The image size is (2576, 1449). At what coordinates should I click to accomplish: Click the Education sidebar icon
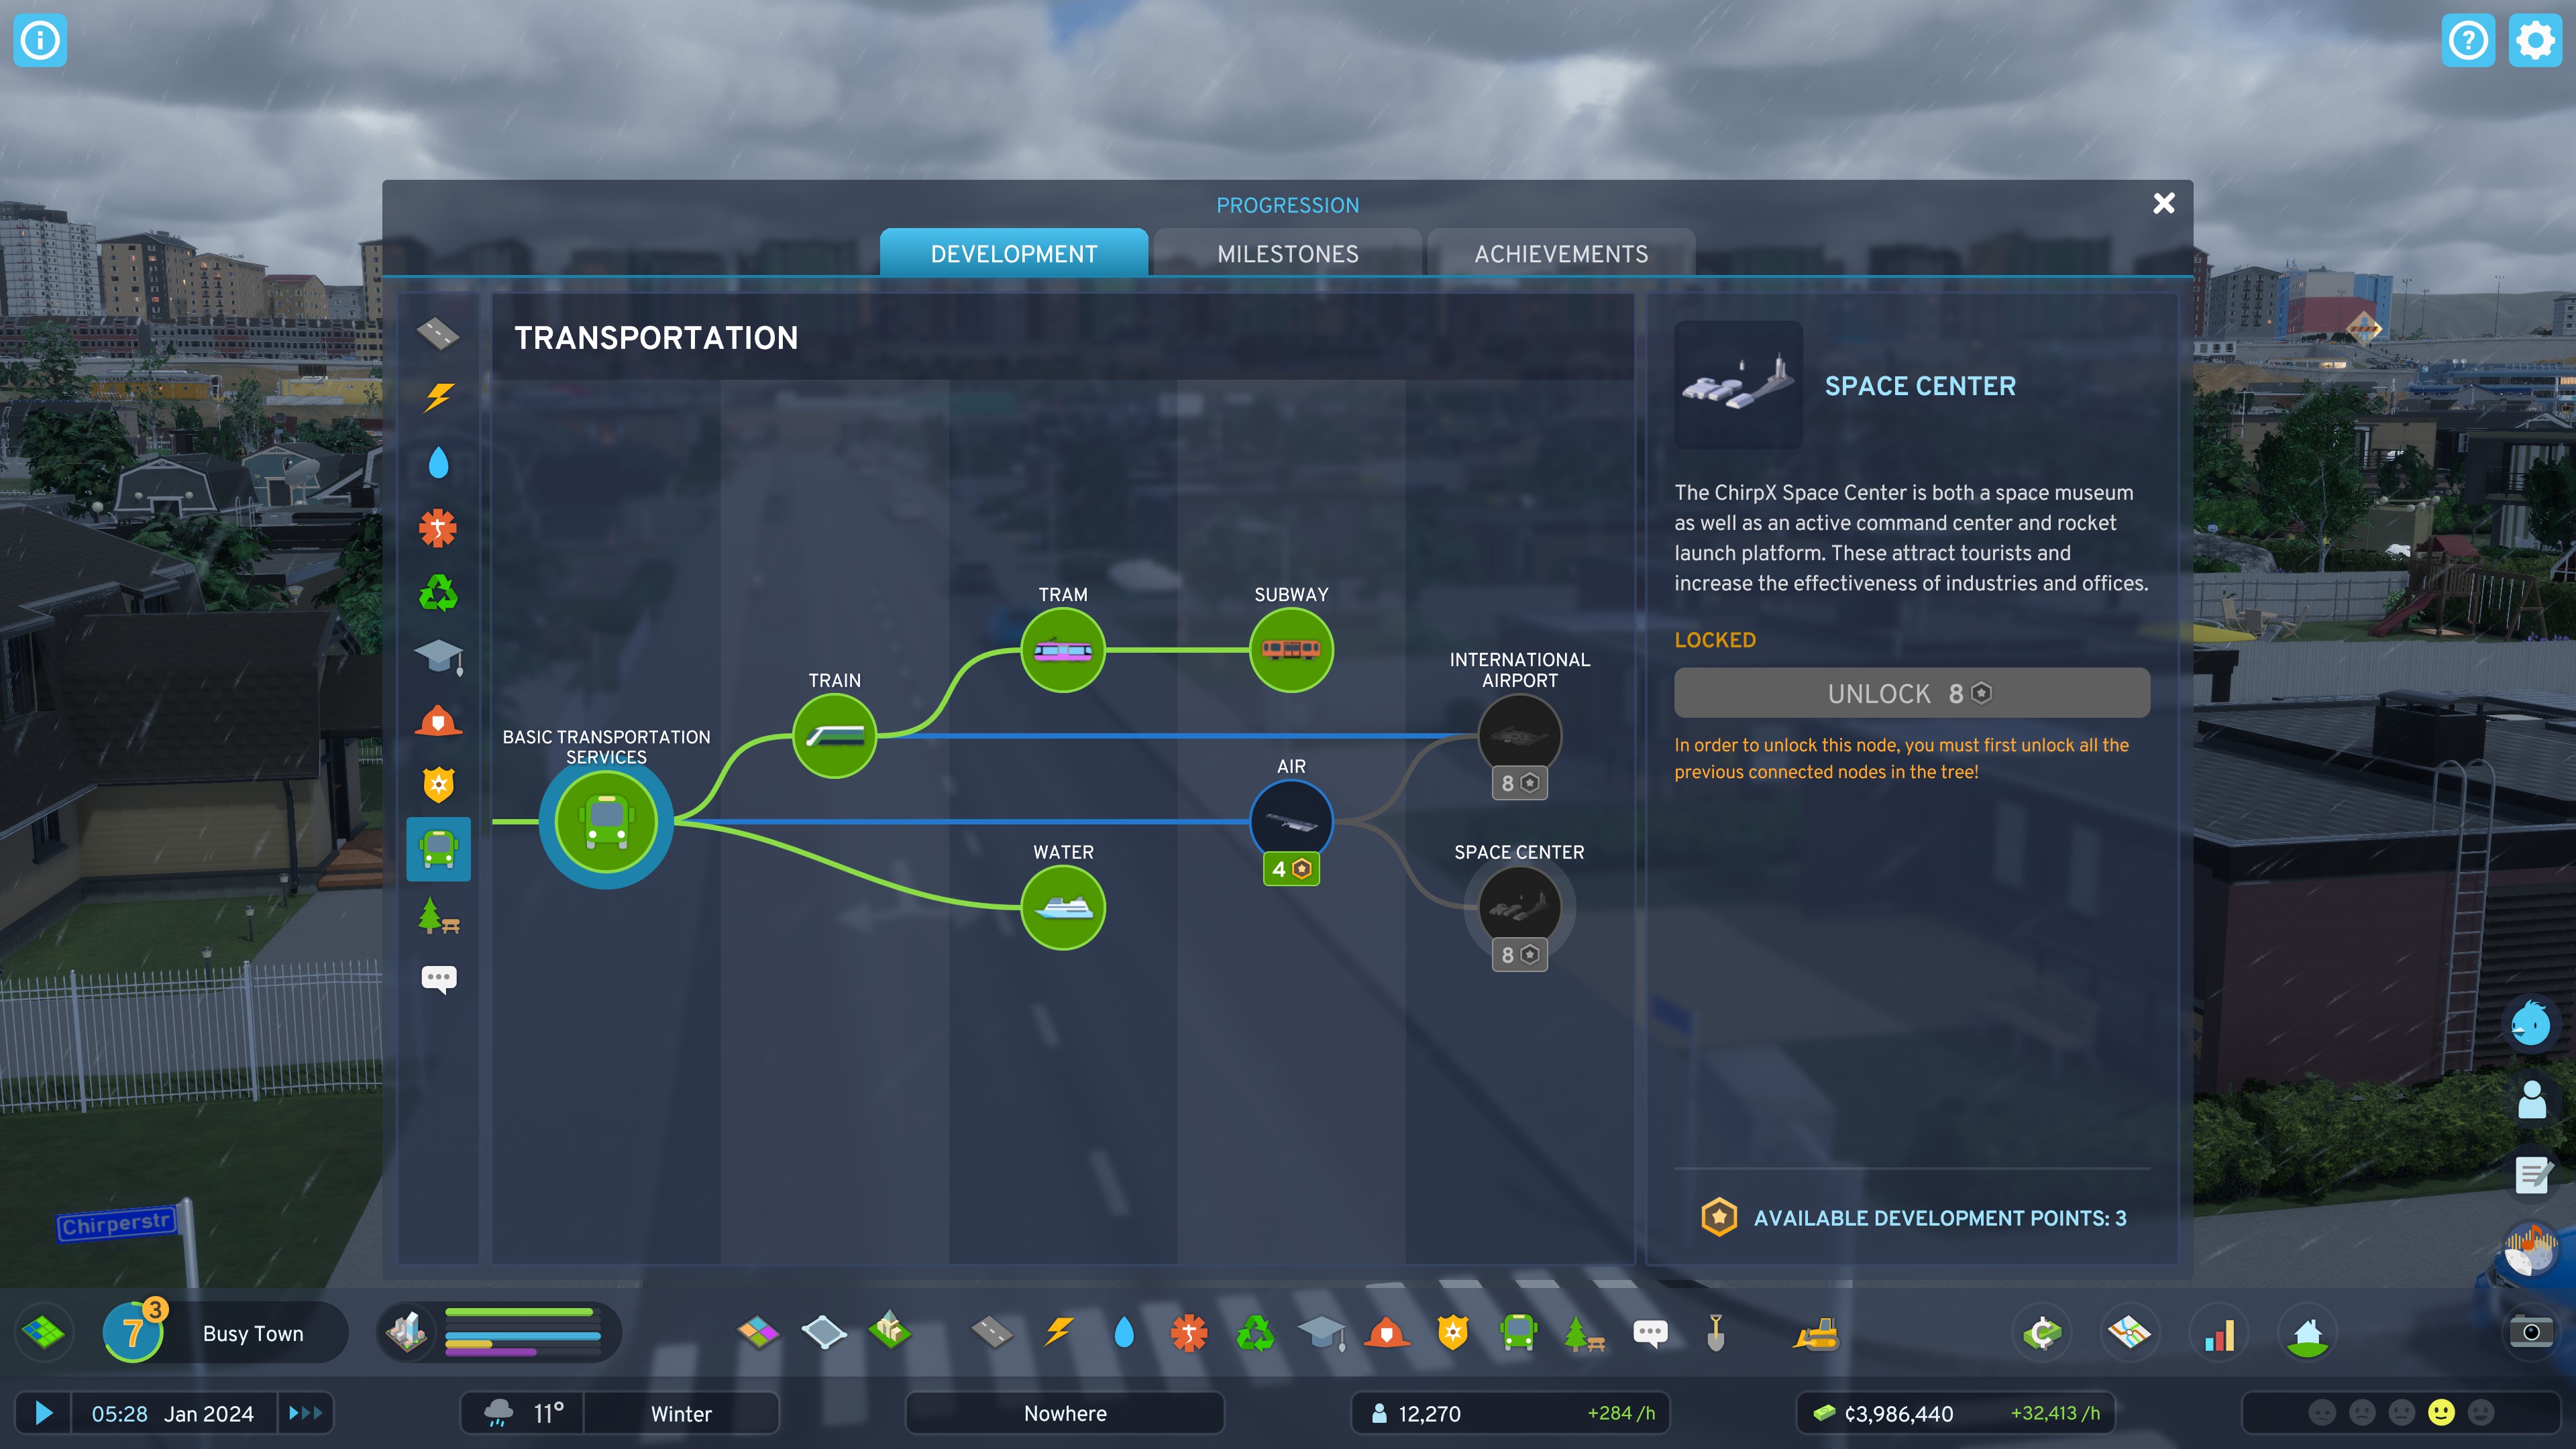tap(439, 655)
